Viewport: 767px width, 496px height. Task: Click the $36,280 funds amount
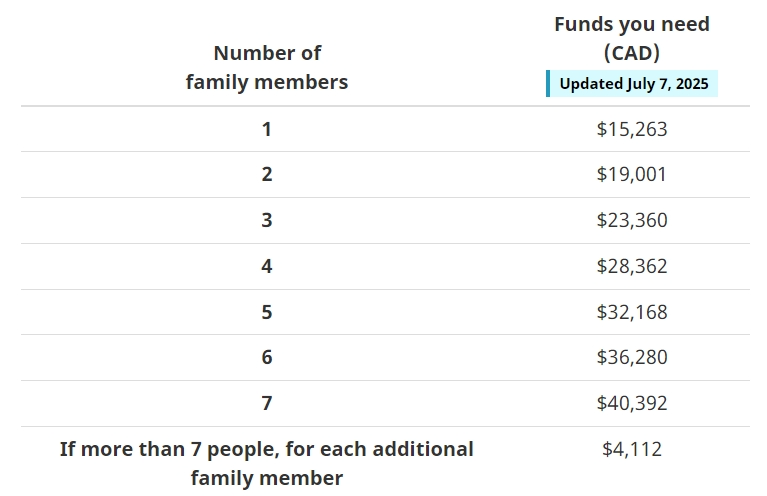(x=632, y=358)
